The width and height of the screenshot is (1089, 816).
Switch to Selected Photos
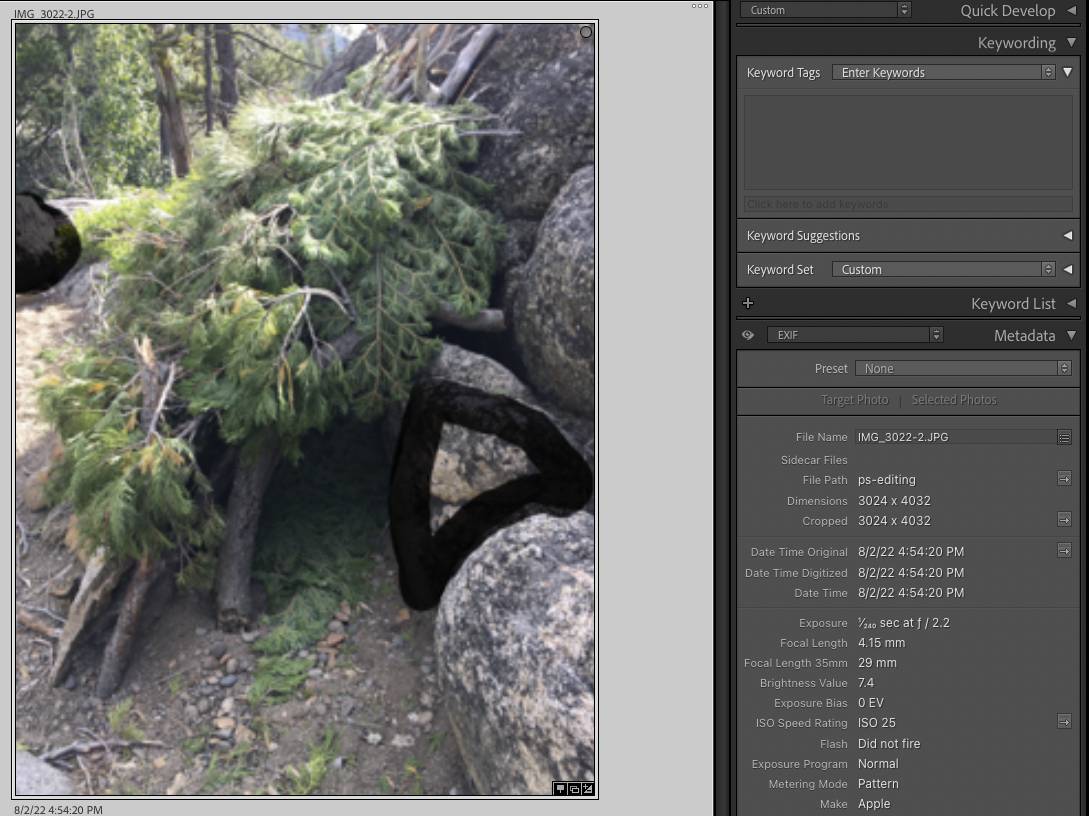(x=954, y=400)
